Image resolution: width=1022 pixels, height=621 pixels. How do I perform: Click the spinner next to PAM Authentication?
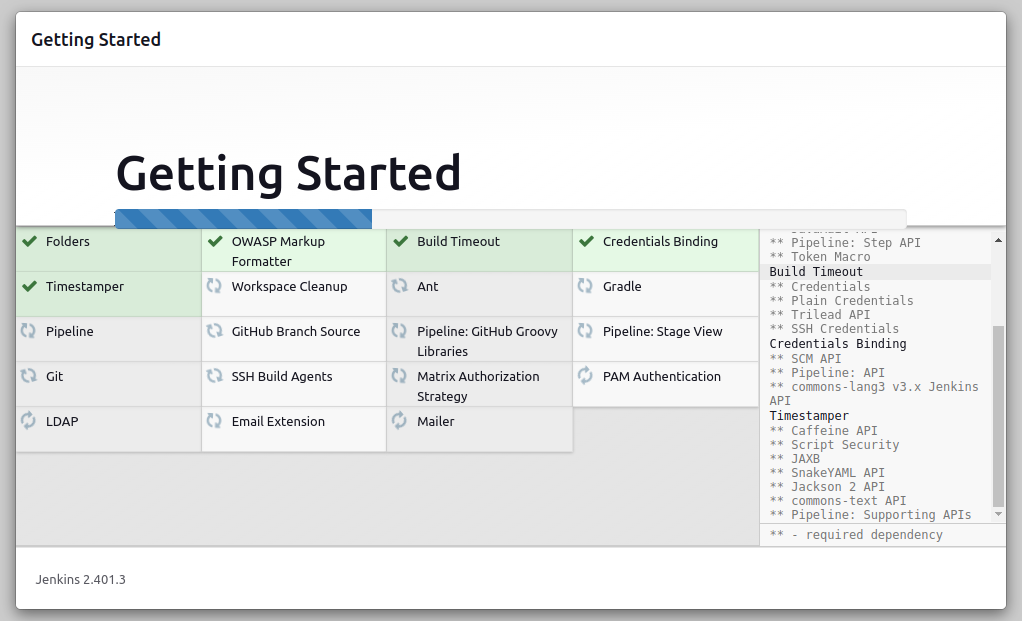tap(585, 376)
